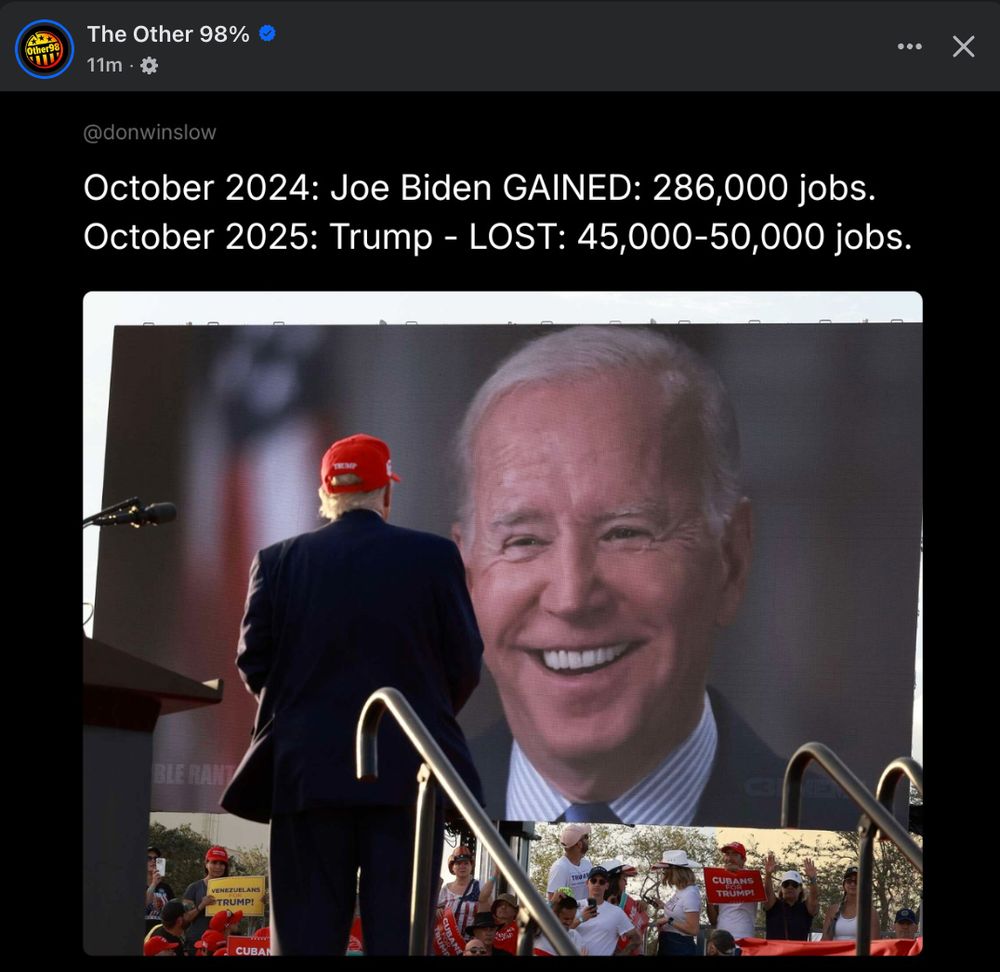Click the blue verified badge
Screen dimensions: 1000x972
point(267,33)
